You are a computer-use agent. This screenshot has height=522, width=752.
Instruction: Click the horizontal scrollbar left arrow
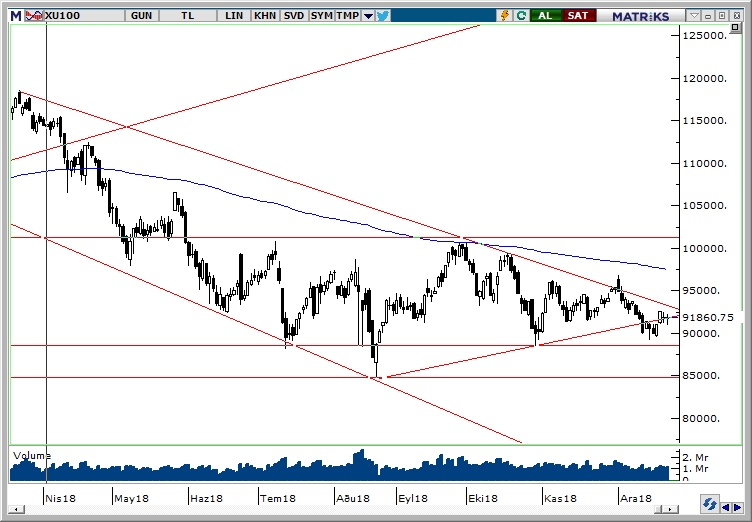click(17, 509)
